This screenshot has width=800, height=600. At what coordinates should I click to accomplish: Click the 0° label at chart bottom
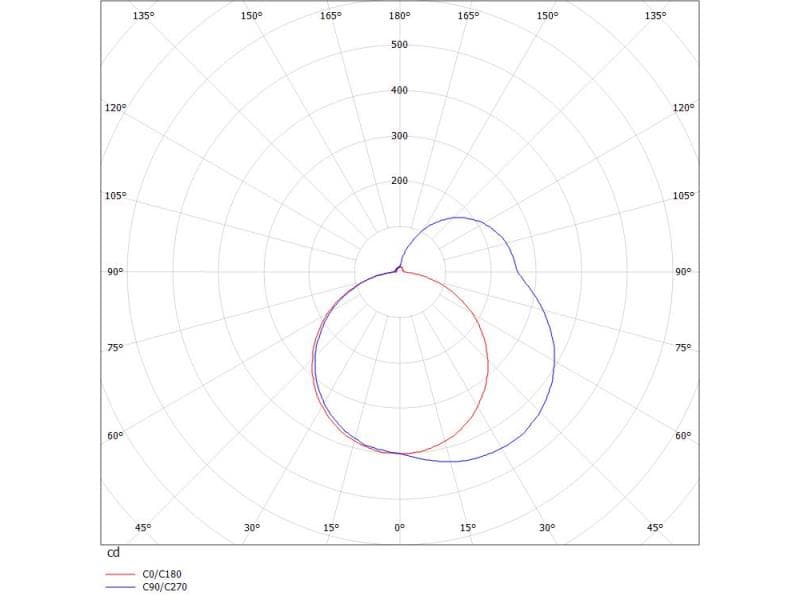coord(399,527)
